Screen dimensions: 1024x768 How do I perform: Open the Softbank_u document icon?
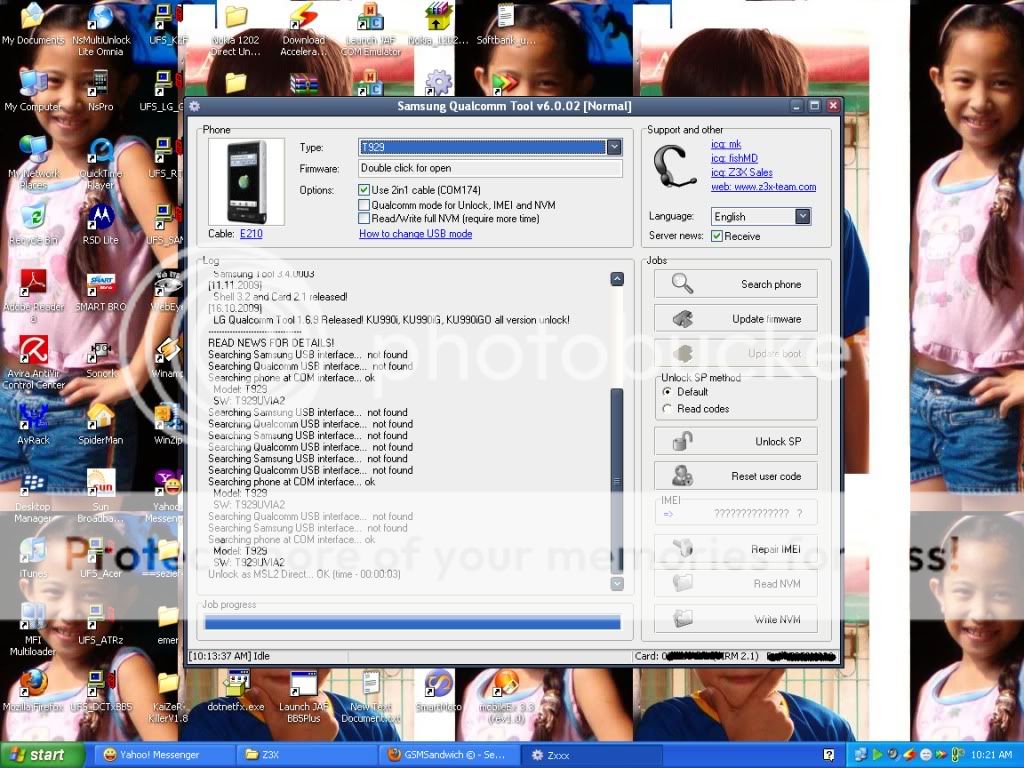[x=506, y=25]
